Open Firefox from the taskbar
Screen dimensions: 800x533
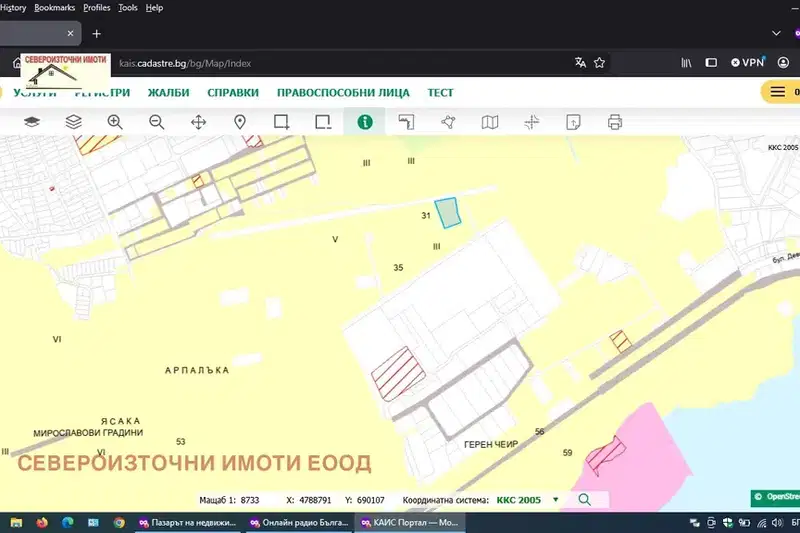coord(42,523)
